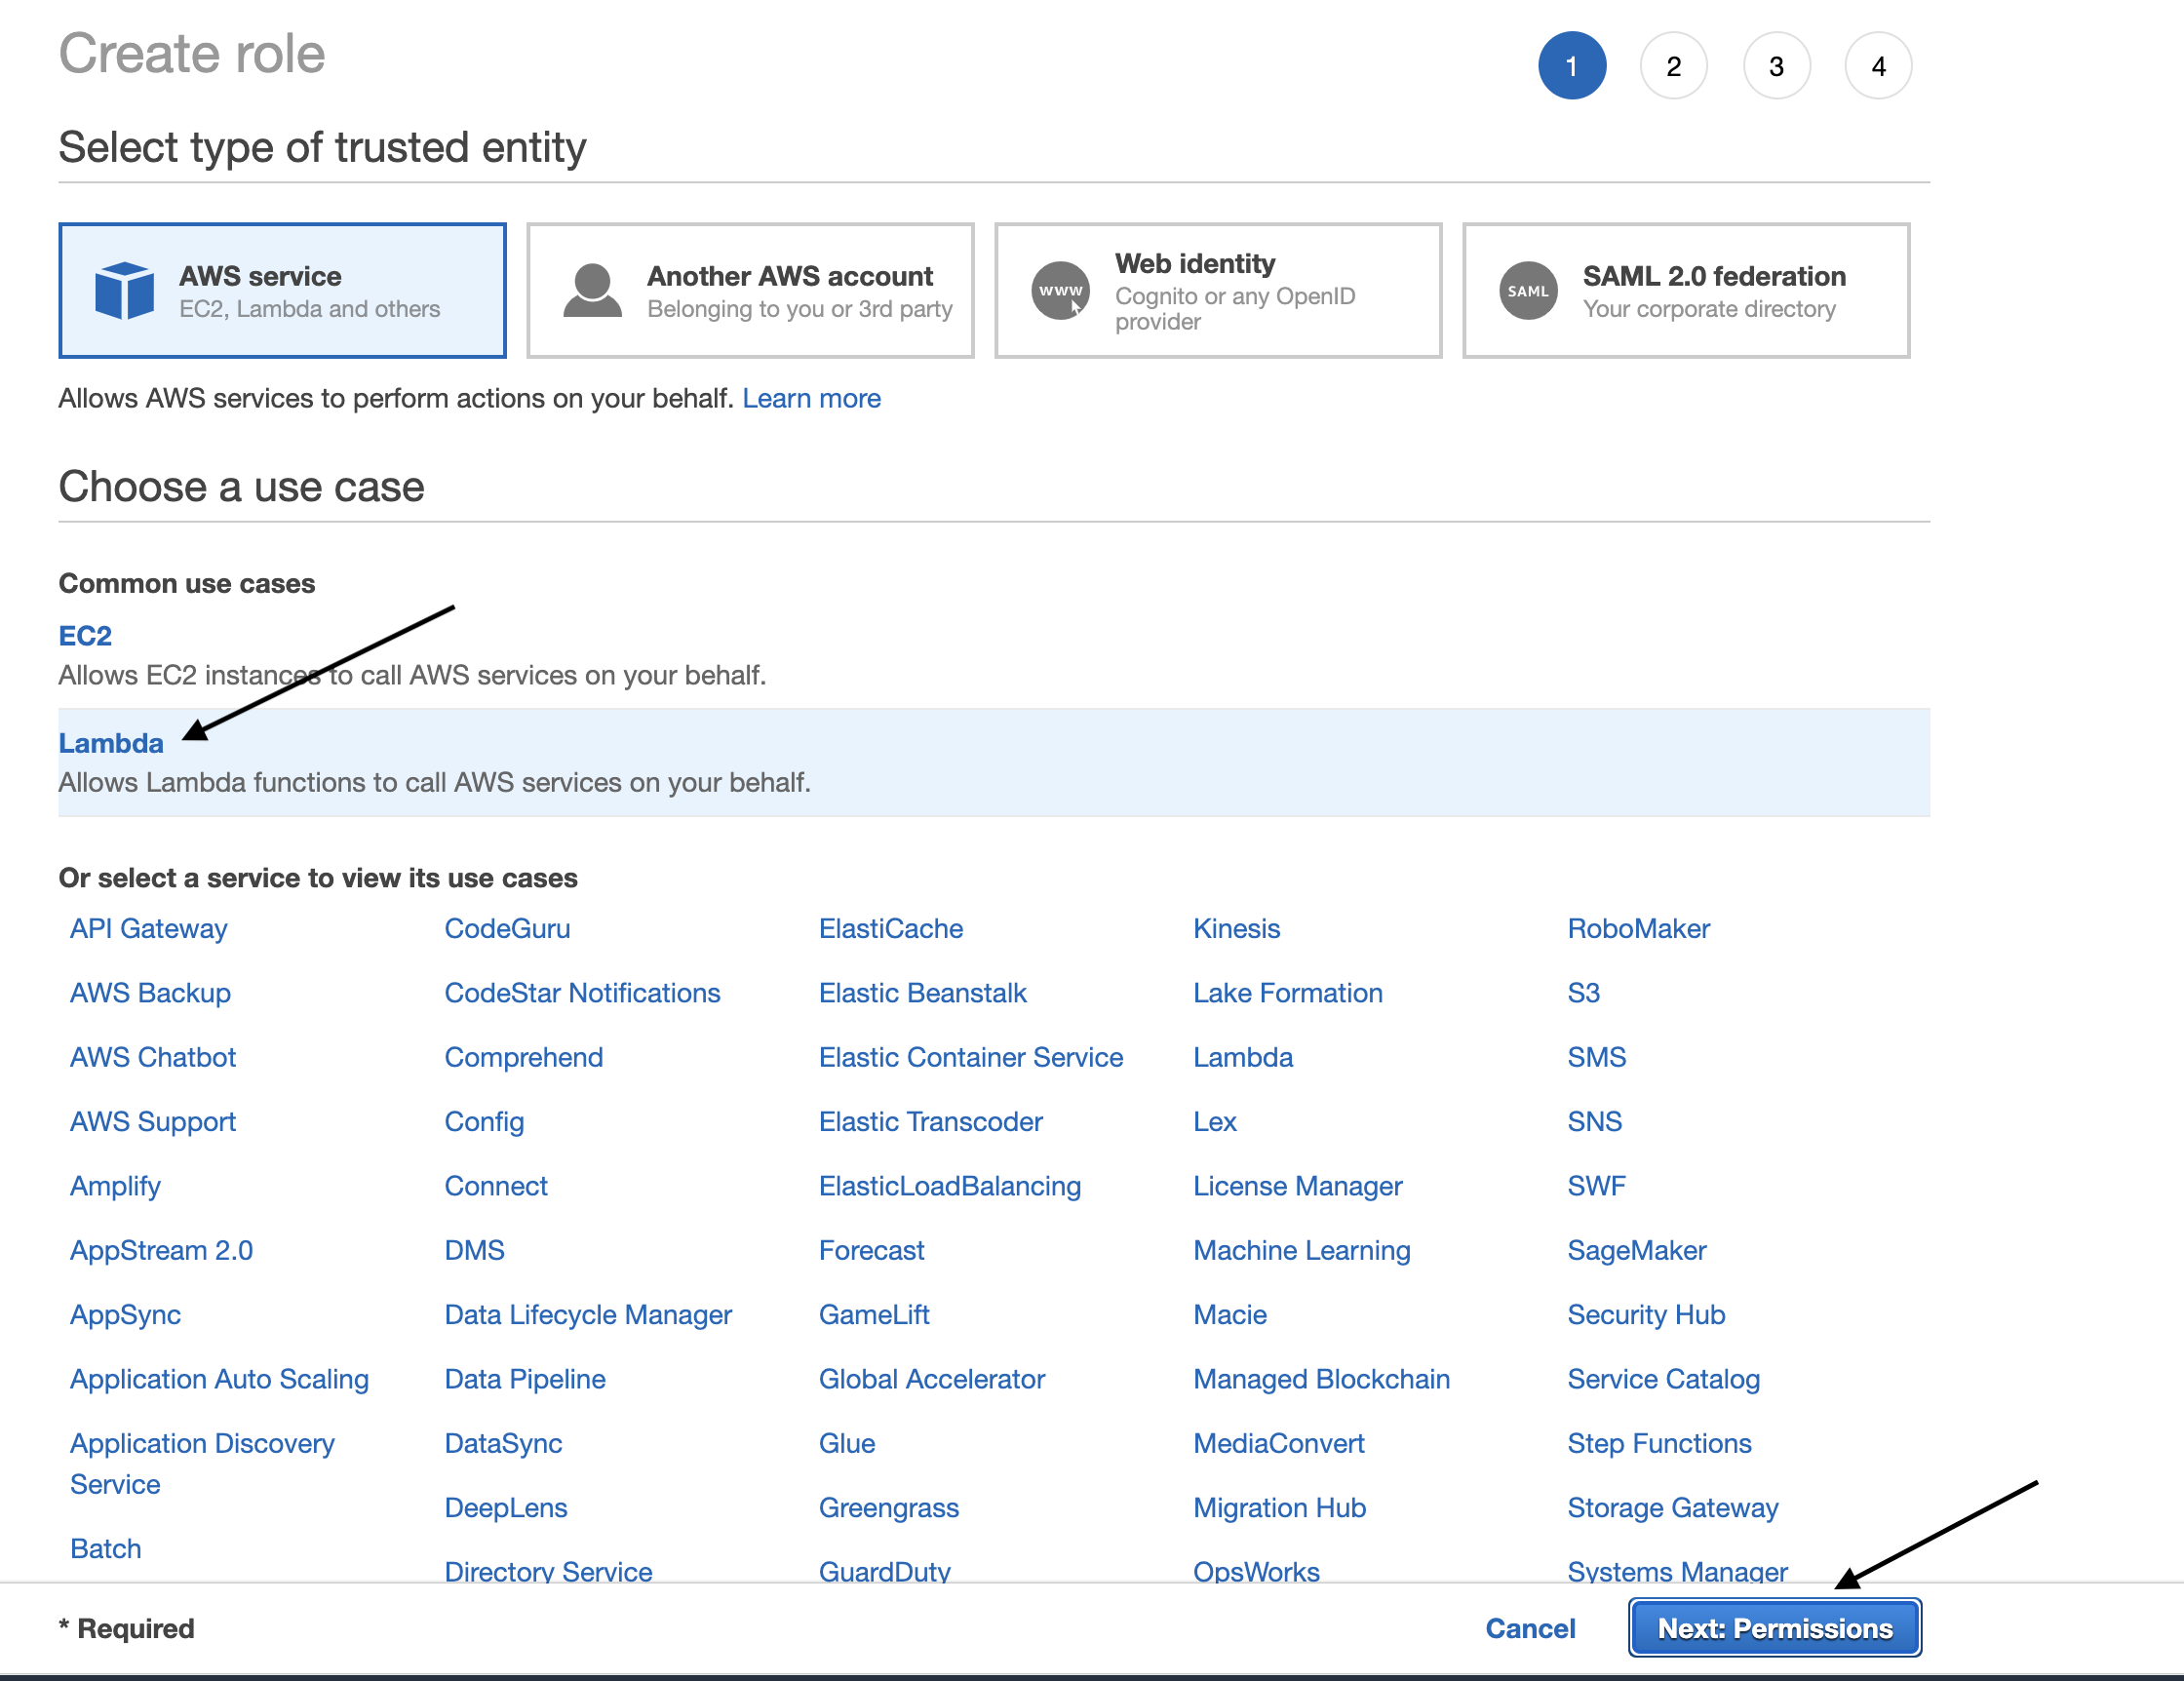Open RoboMaker service link

click(1638, 928)
